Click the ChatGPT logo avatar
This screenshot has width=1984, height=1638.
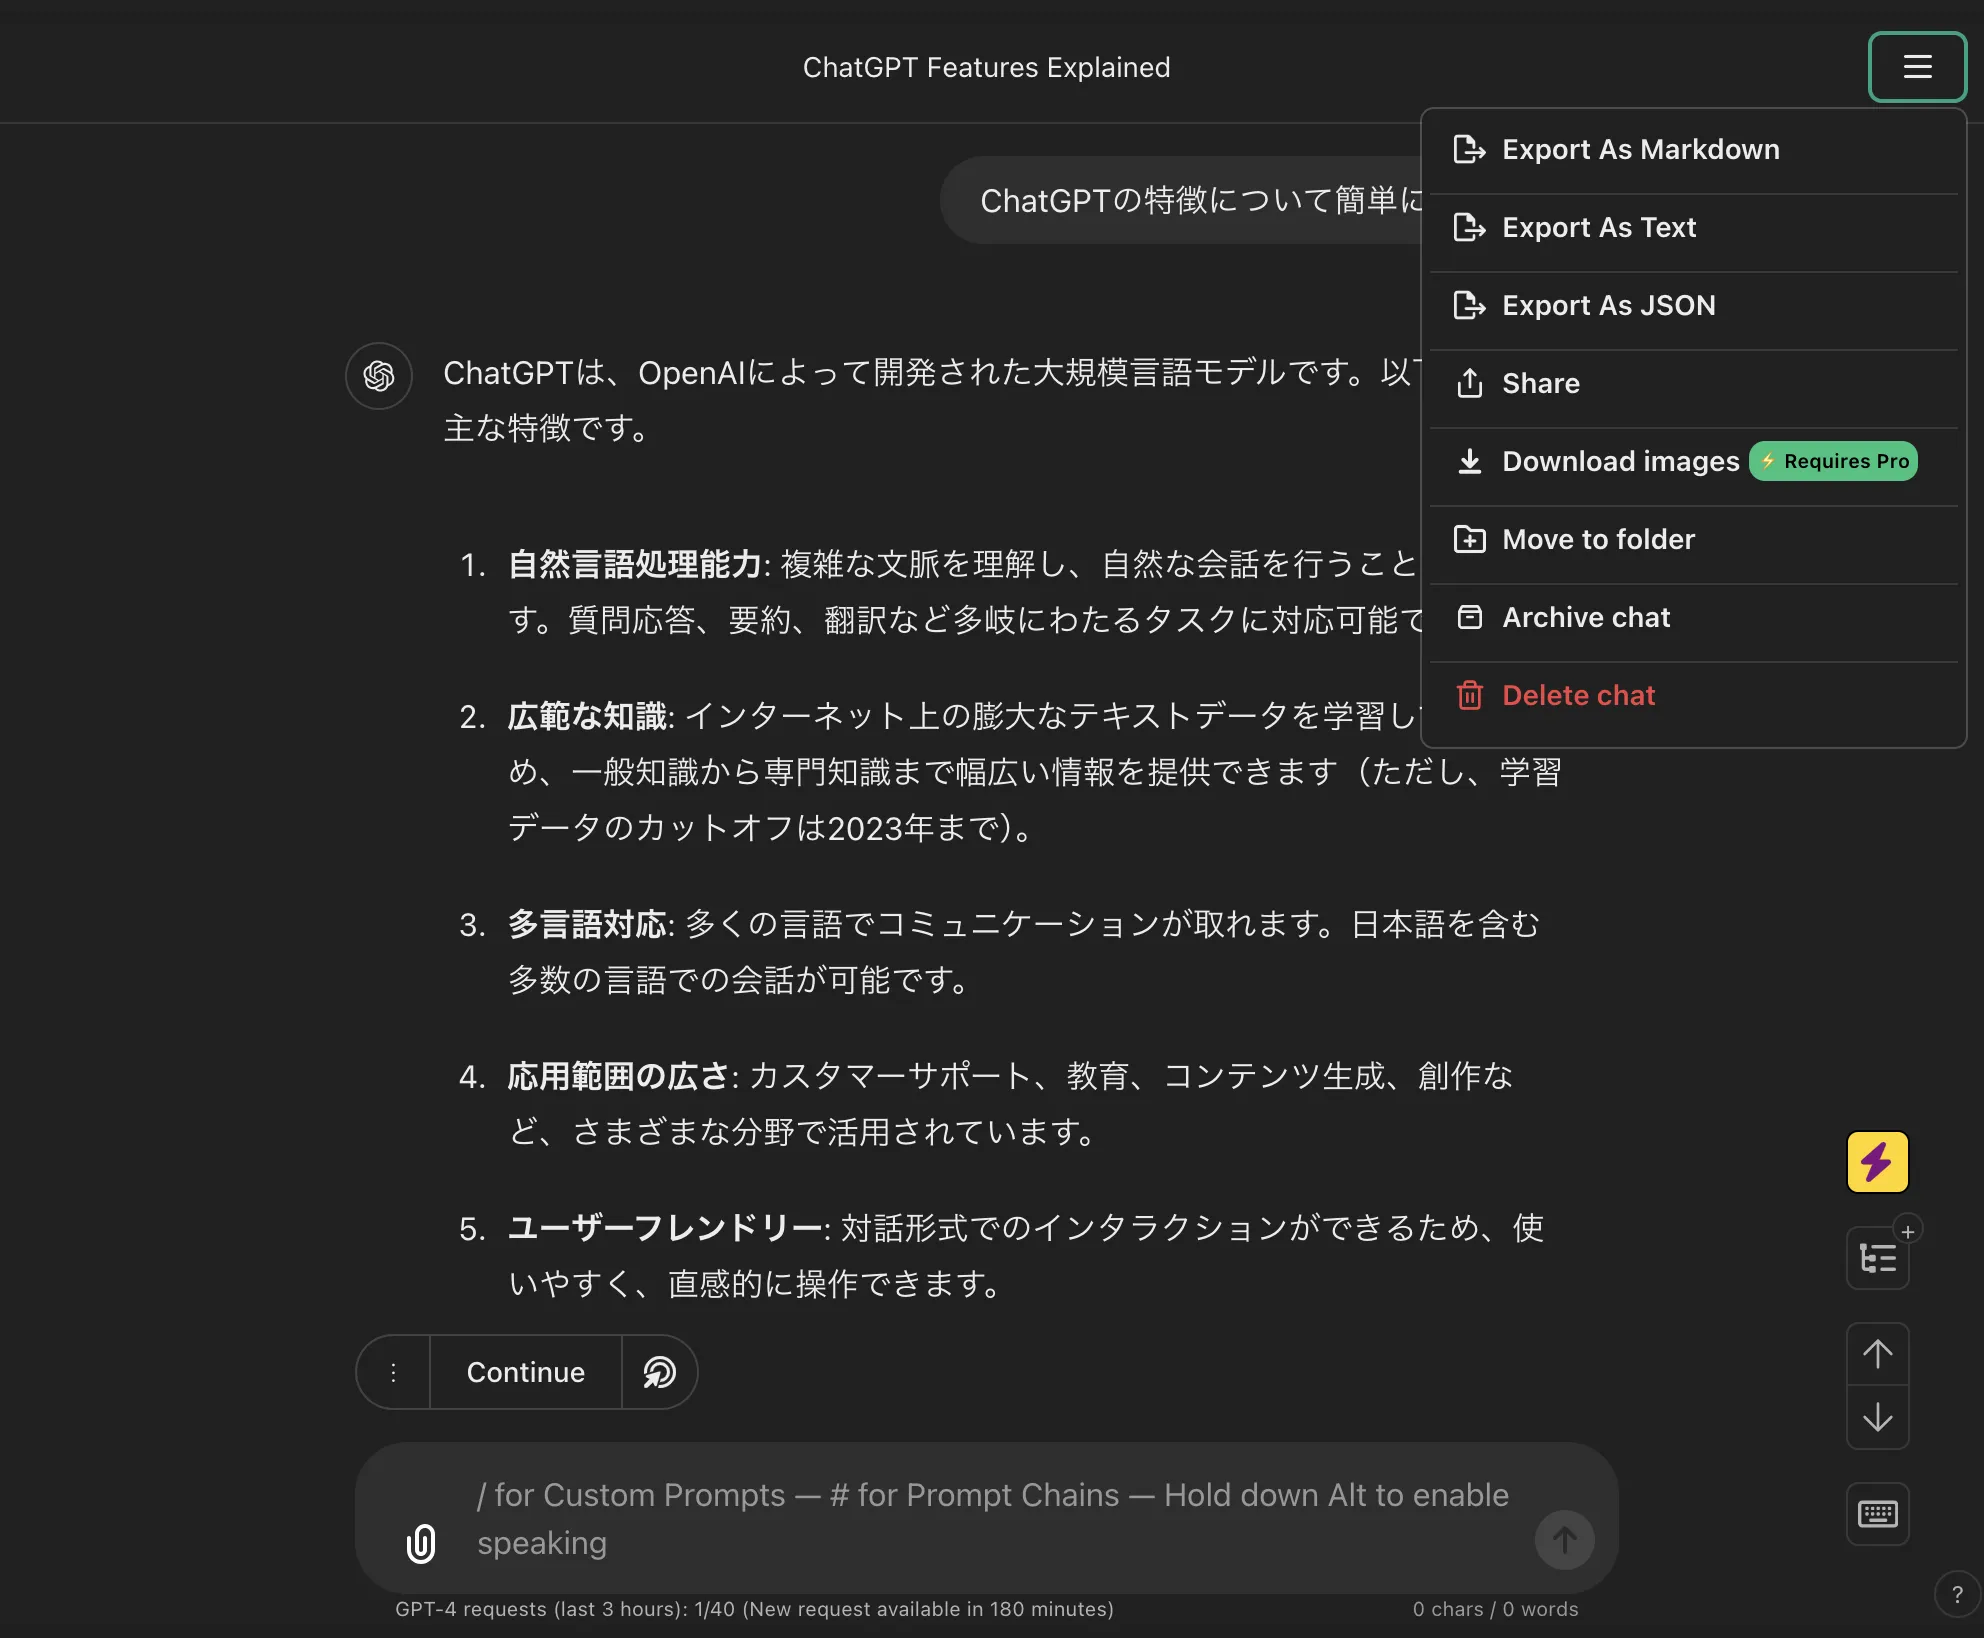tap(379, 376)
